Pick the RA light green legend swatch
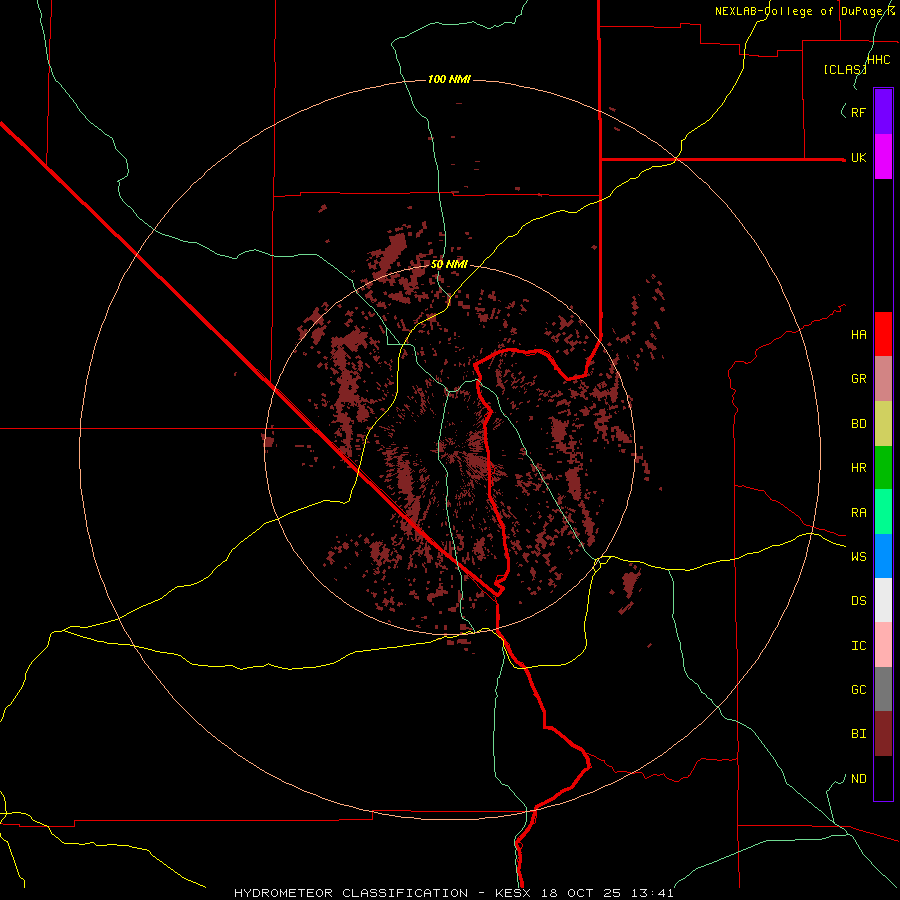 point(883,512)
